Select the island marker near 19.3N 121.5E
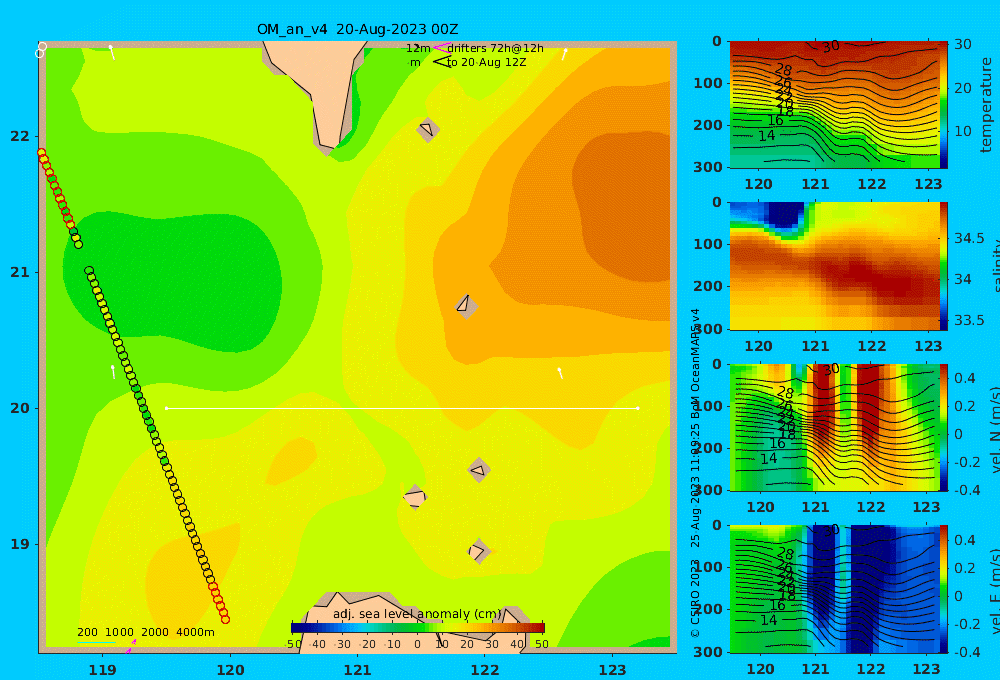This screenshot has width=1000, height=680. tap(415, 497)
